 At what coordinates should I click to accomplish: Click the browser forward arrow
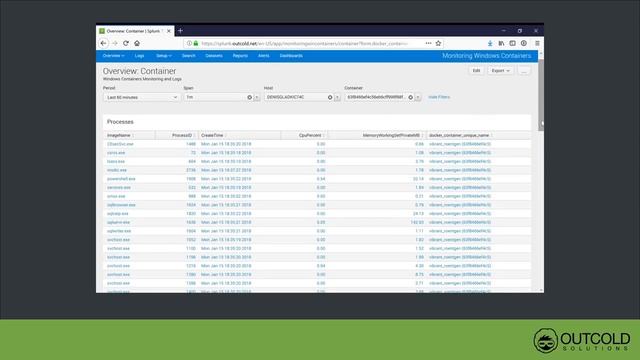point(115,43)
